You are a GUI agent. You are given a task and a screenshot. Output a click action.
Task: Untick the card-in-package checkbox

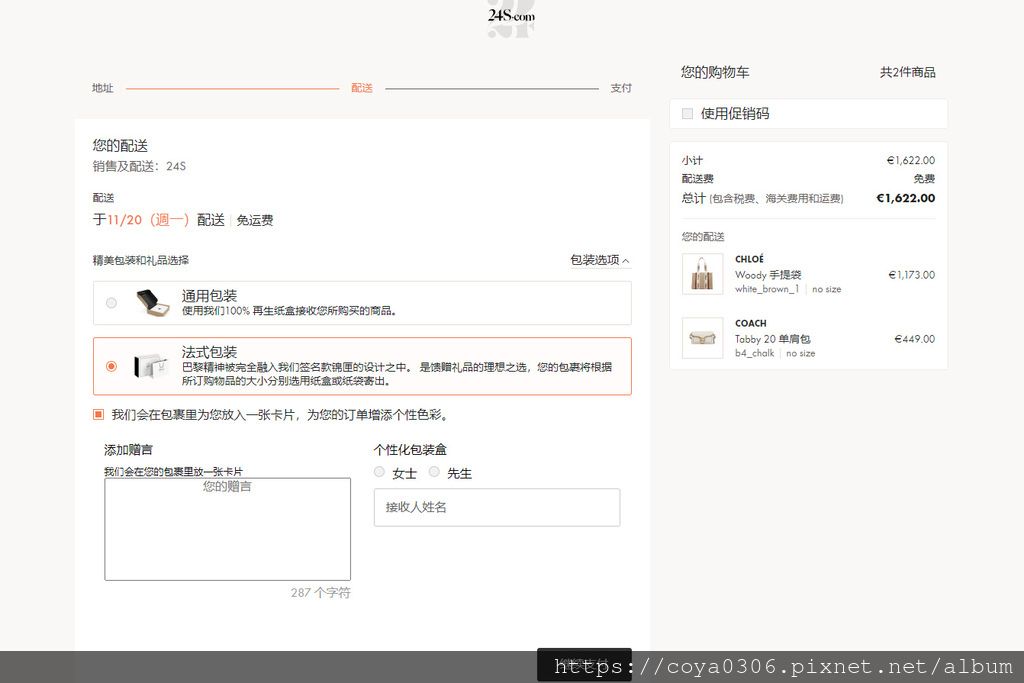pyautogui.click(x=99, y=415)
